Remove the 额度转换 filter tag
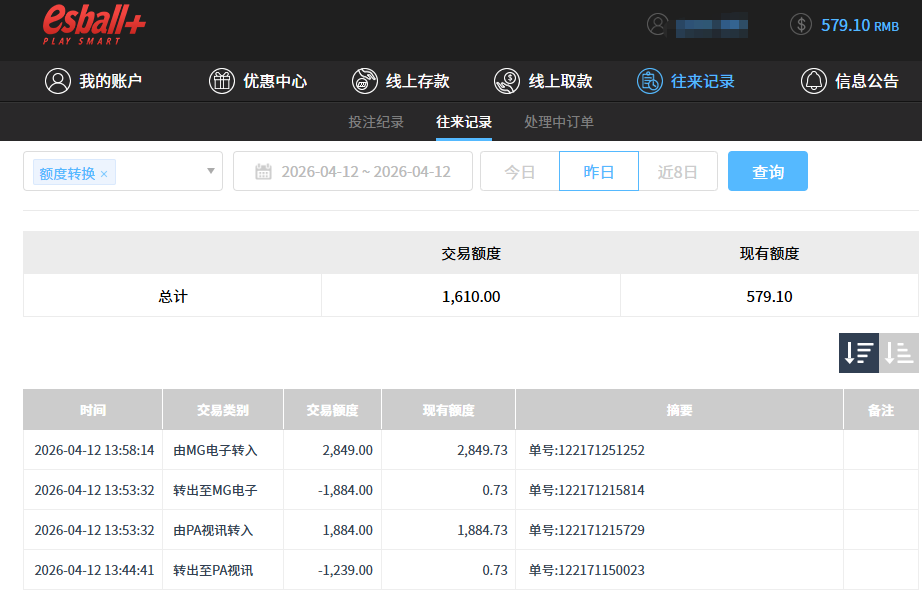Image resolution: width=922 pixels, height=602 pixels. tap(104, 174)
